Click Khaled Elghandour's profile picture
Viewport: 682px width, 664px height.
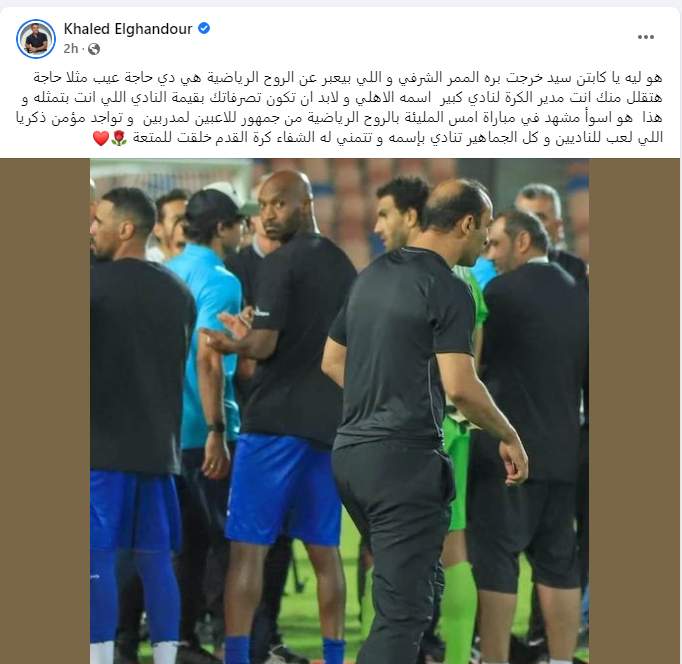click(36, 39)
